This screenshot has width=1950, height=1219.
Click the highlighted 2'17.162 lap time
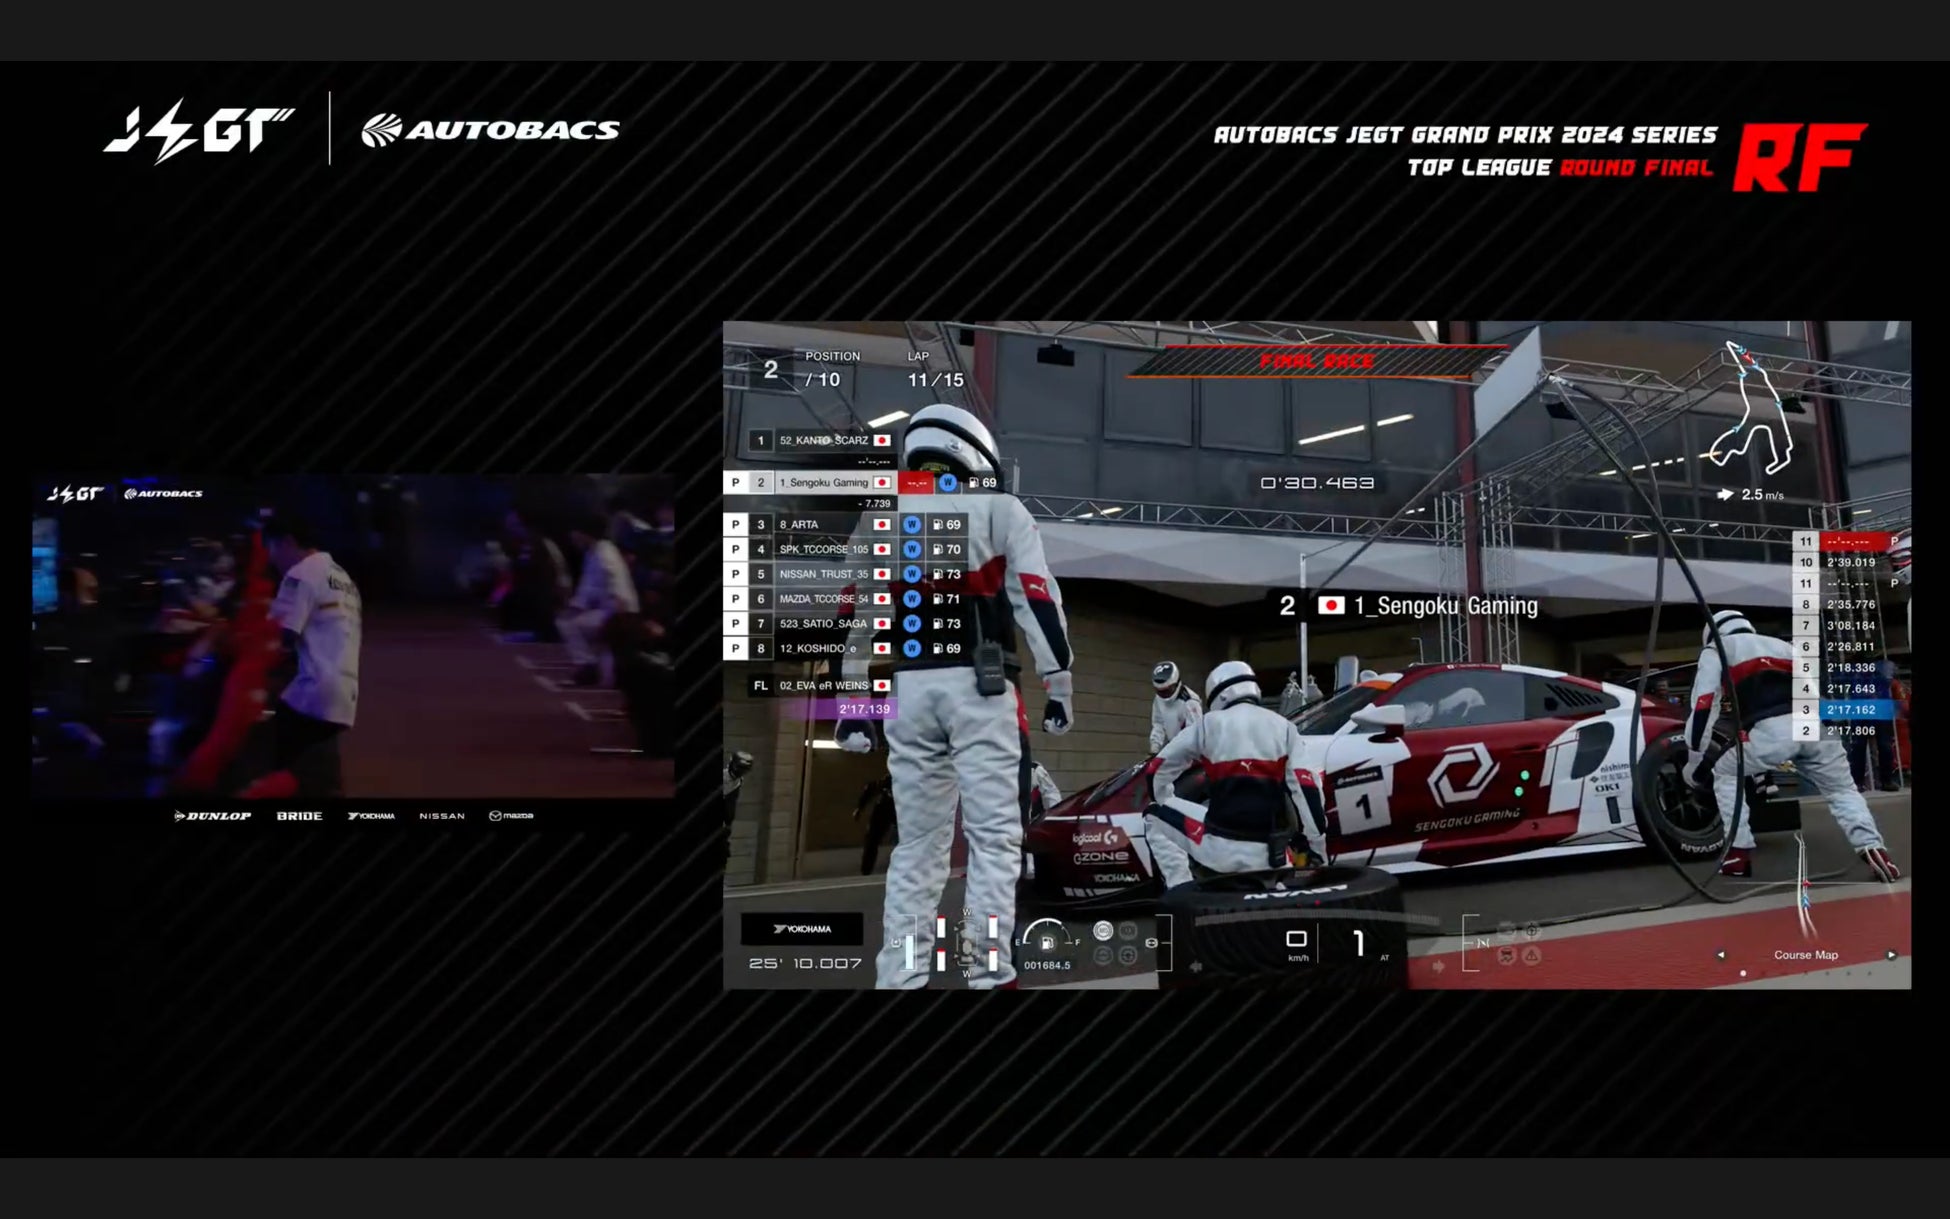(1850, 710)
